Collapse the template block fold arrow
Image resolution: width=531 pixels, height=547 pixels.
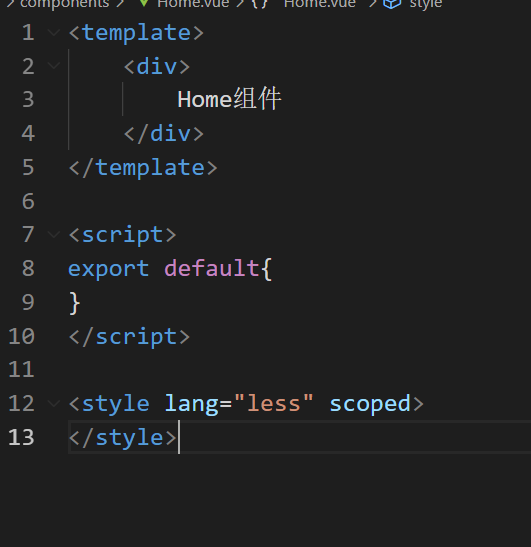pos(54,33)
